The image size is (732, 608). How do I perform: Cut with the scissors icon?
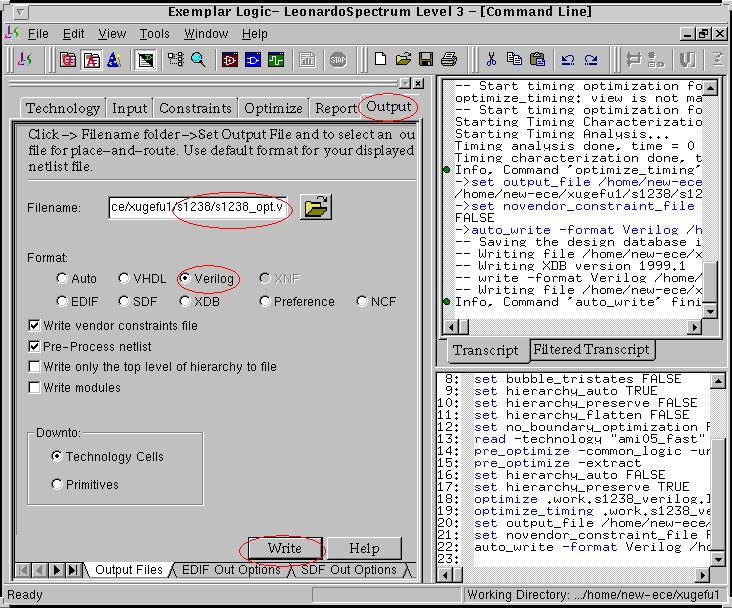click(x=491, y=59)
